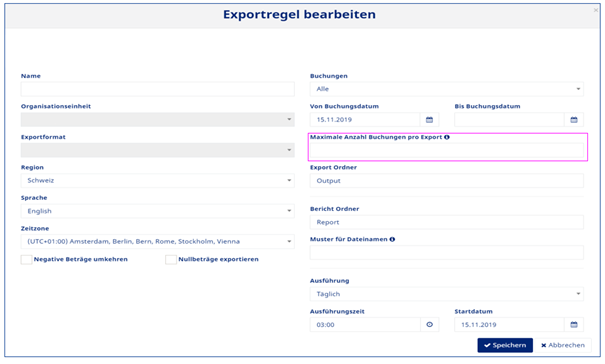Click info icon next to Maximale Anzahl Buchungen
The width and height of the screenshot is (605, 364).
[447, 137]
